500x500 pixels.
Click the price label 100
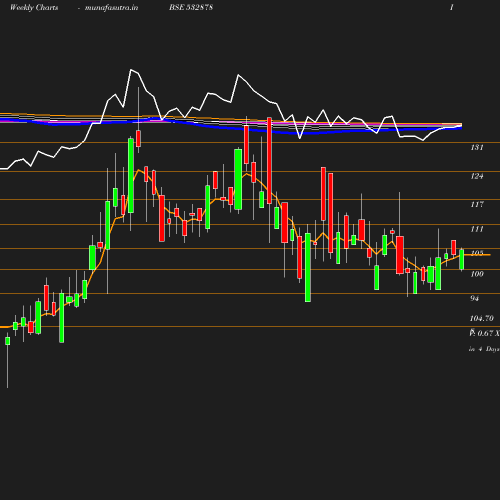(477, 274)
